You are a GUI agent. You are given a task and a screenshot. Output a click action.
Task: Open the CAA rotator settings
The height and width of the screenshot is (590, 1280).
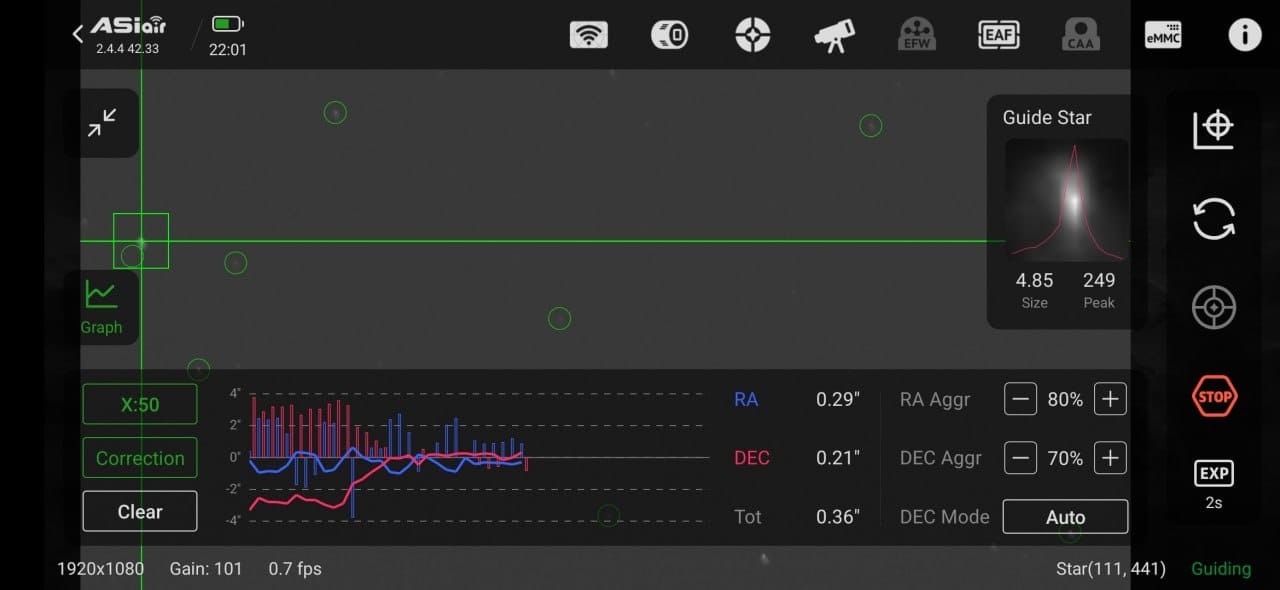click(x=1081, y=35)
